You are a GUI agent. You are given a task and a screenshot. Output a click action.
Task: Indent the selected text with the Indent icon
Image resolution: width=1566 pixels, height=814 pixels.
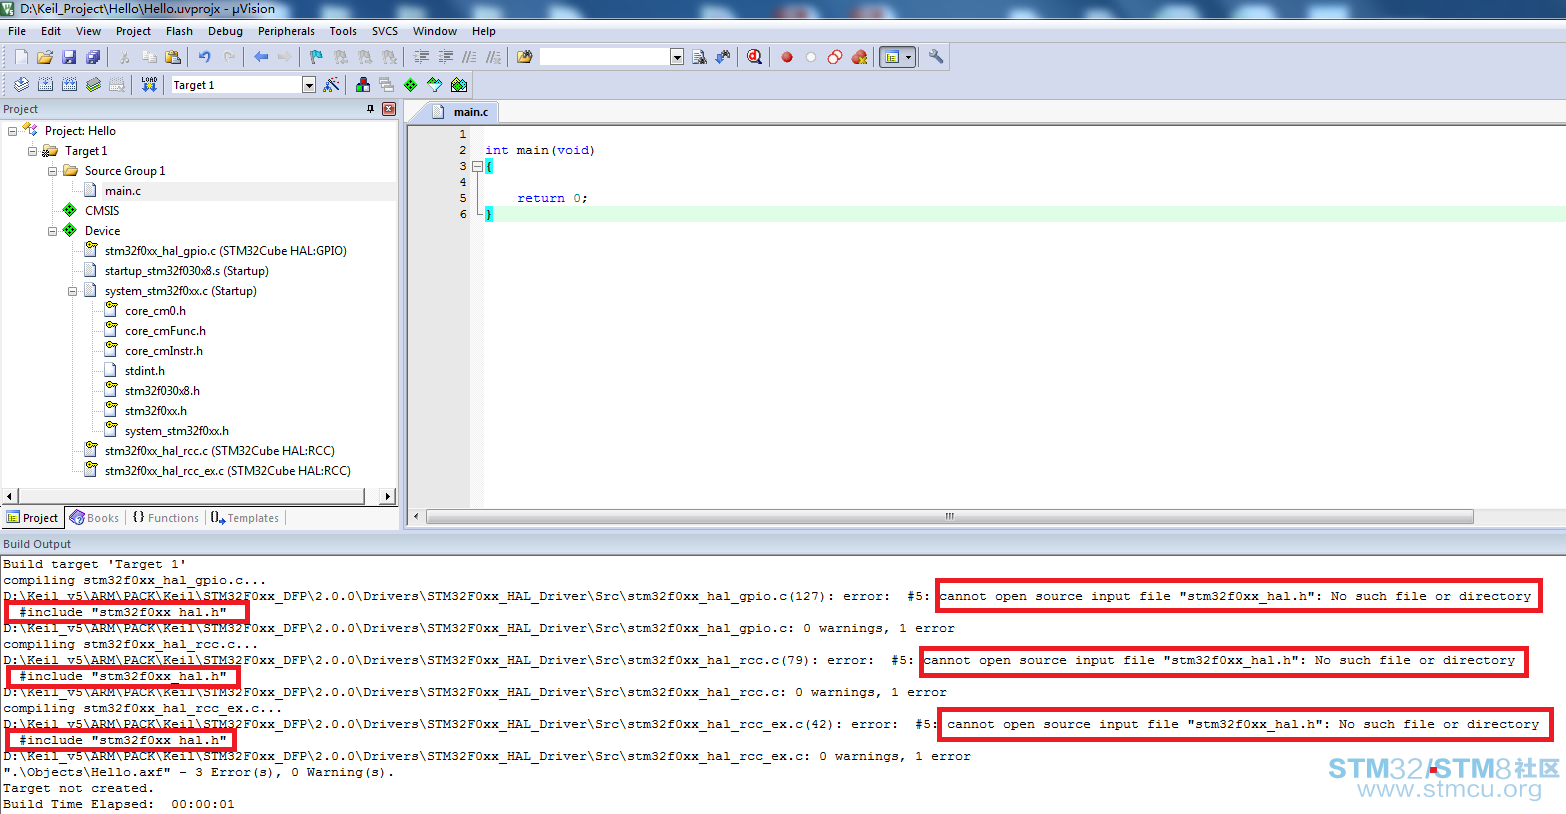[421, 57]
